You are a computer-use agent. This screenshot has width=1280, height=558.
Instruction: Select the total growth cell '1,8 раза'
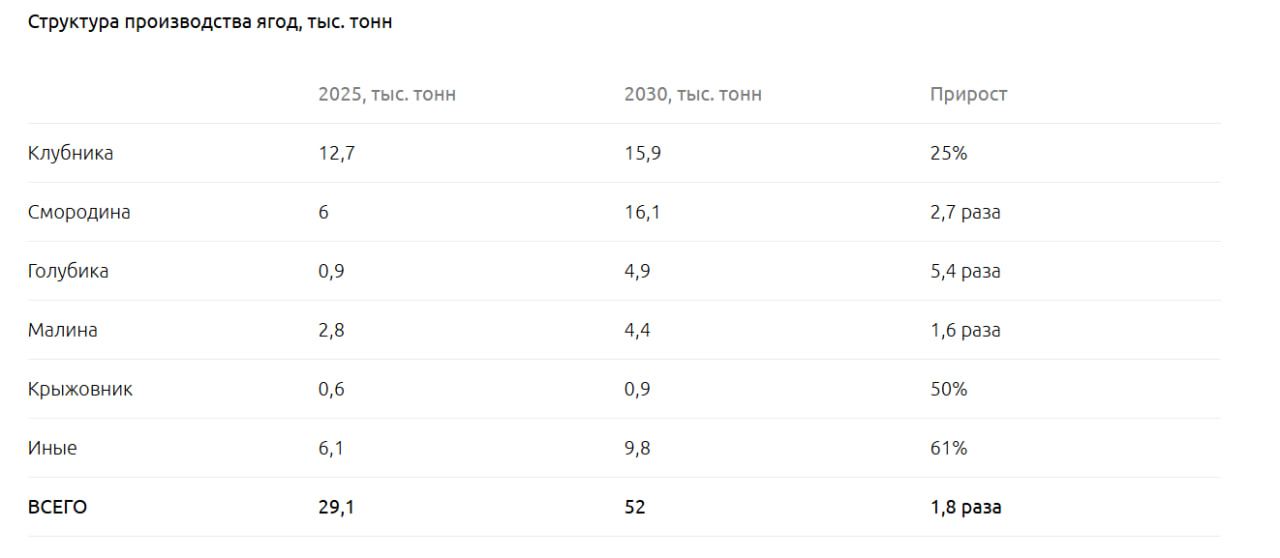click(x=965, y=508)
